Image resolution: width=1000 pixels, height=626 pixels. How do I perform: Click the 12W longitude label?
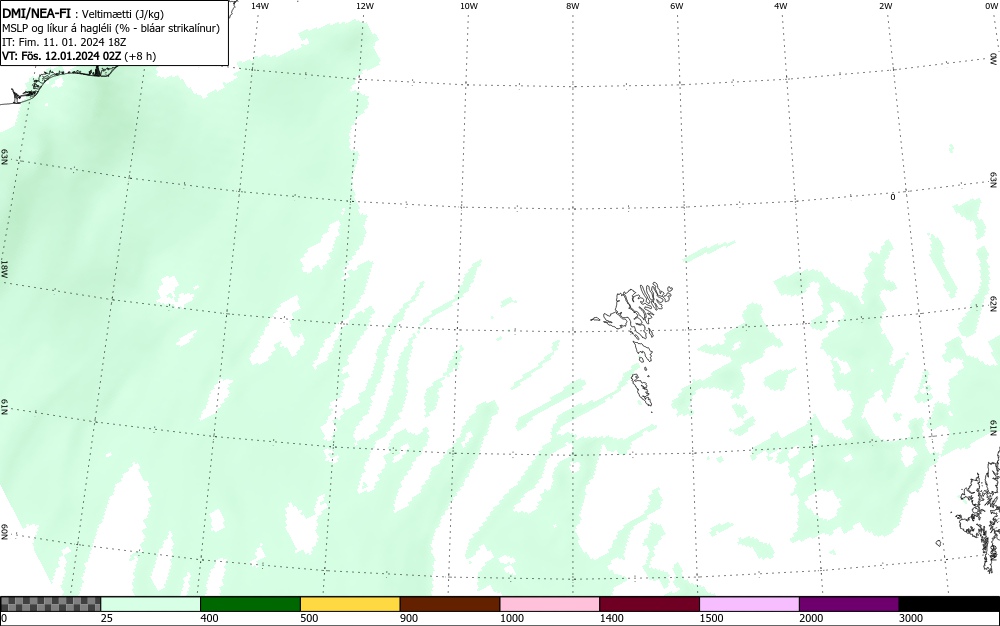pos(365,6)
